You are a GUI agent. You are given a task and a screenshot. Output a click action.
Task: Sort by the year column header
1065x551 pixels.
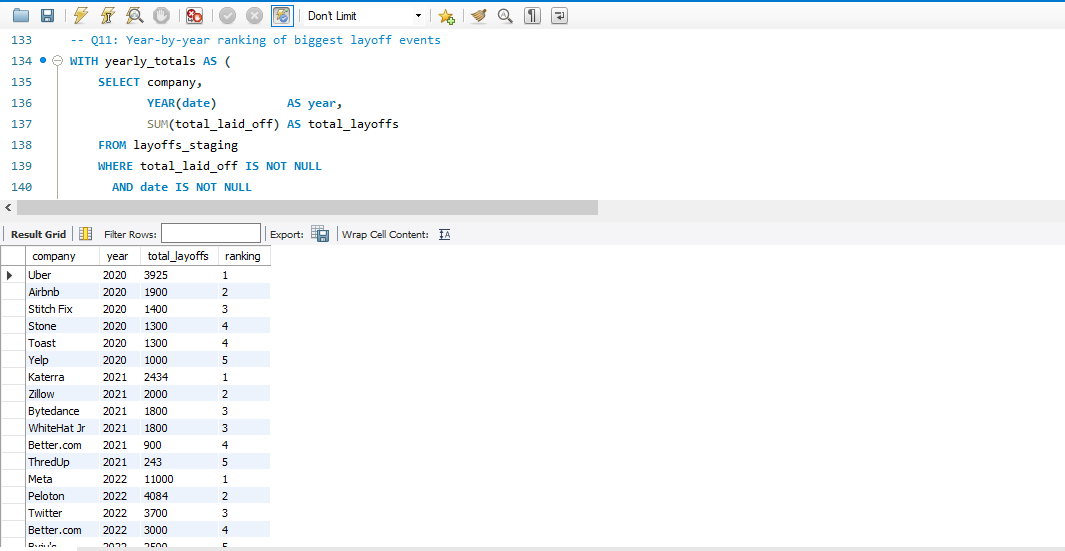point(120,256)
